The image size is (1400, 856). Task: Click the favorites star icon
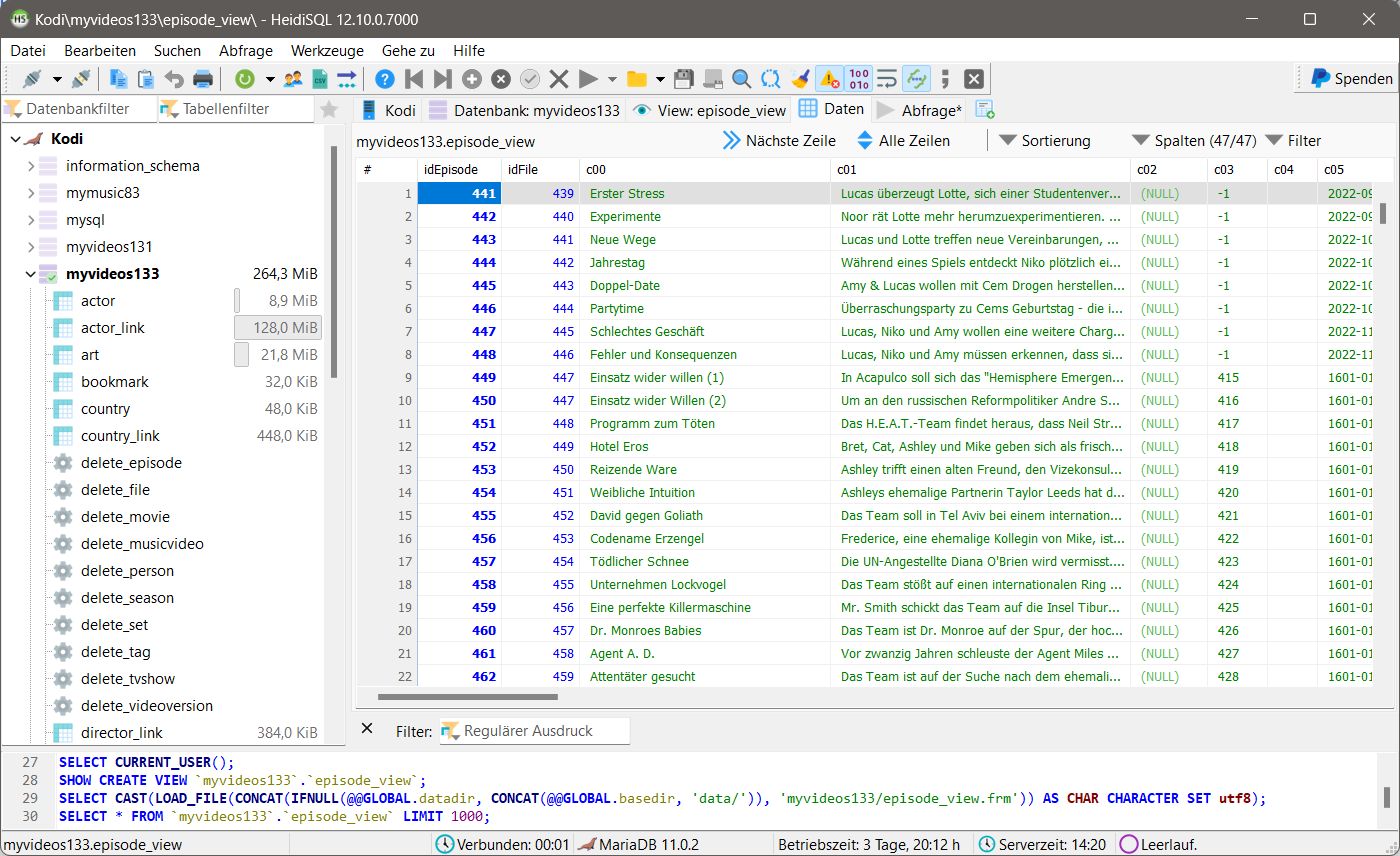coord(329,109)
